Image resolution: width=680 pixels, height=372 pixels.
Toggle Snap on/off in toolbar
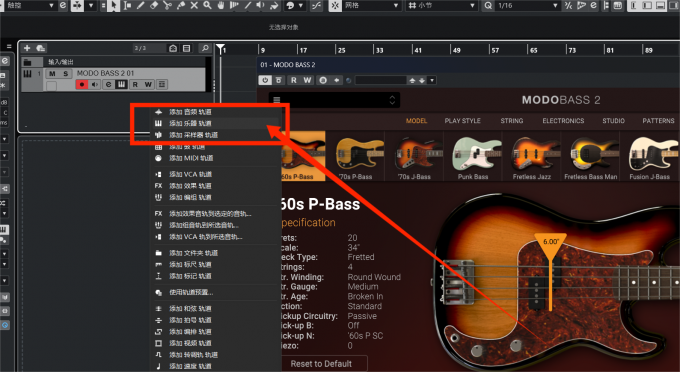335,5
